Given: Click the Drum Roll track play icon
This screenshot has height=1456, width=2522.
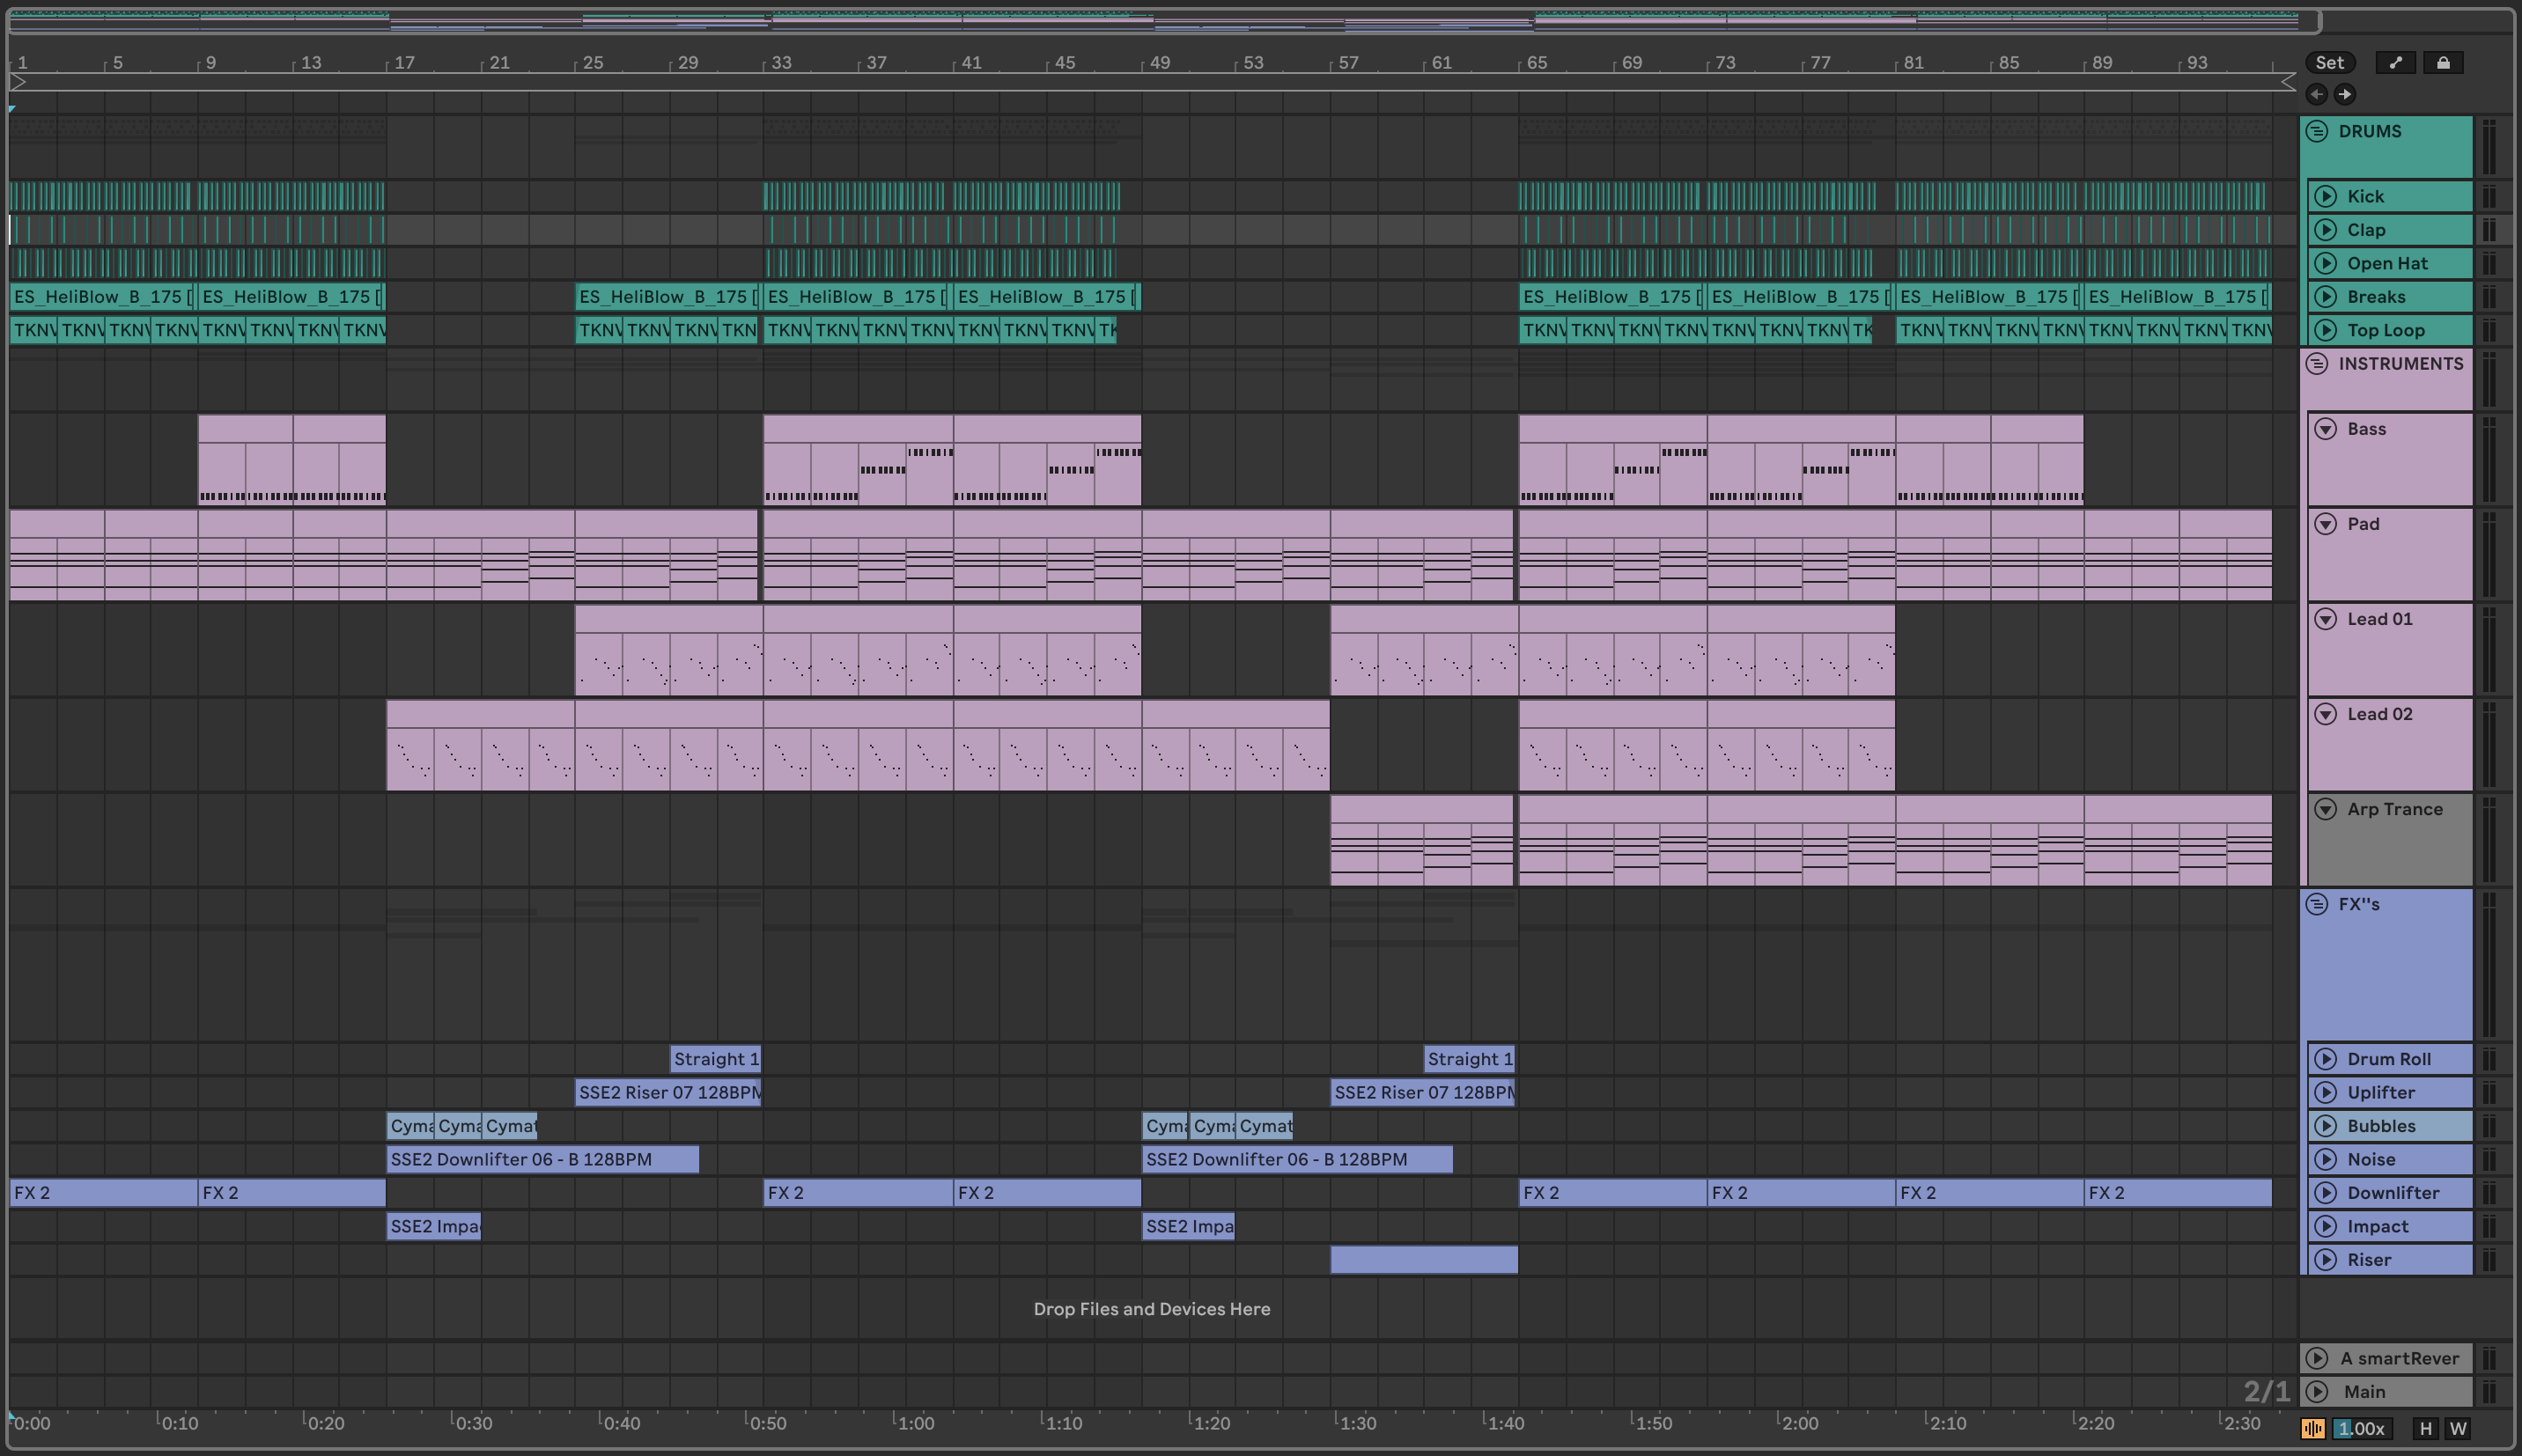Looking at the screenshot, I should [x=2326, y=1059].
